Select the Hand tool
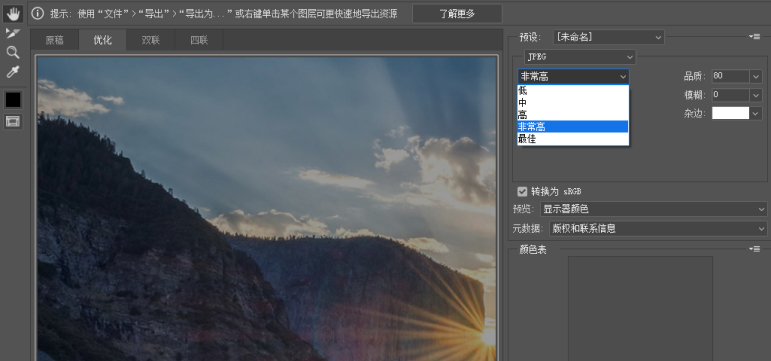This screenshot has width=771, height=361. click(x=13, y=14)
